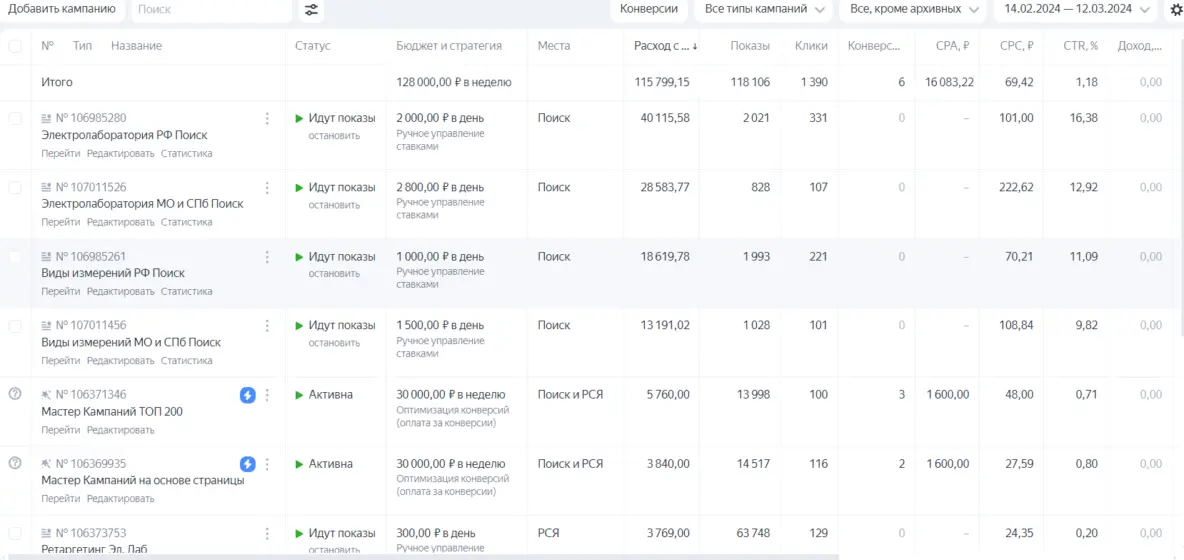Image resolution: width=1184 pixels, height=560 pixels.
Task: Tick checkbox for Виды измерений РФ Поиск
Action: coord(15,257)
